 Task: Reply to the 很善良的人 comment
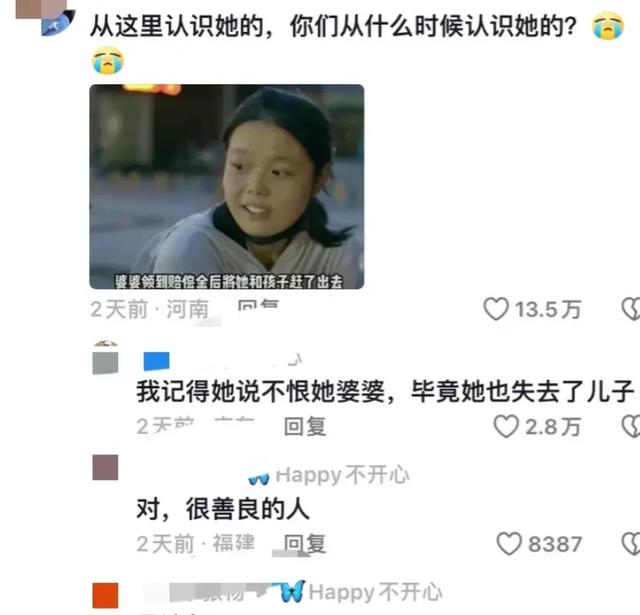tap(305, 544)
